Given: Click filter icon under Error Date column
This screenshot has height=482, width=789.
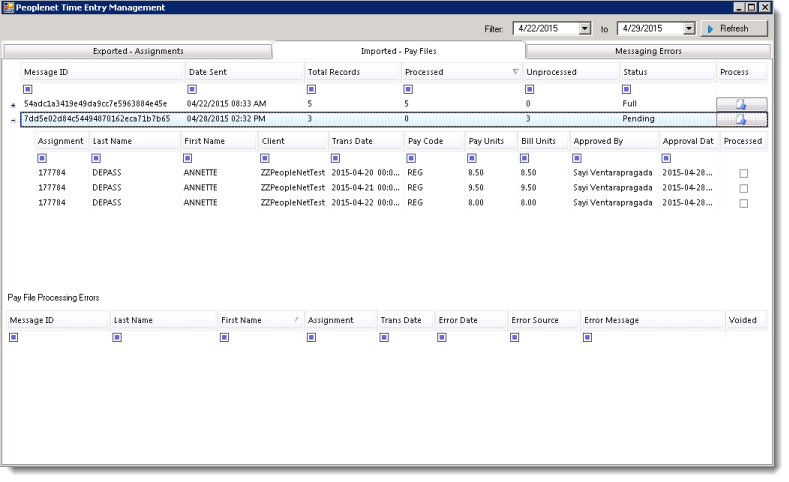Looking at the screenshot, I should (x=442, y=337).
